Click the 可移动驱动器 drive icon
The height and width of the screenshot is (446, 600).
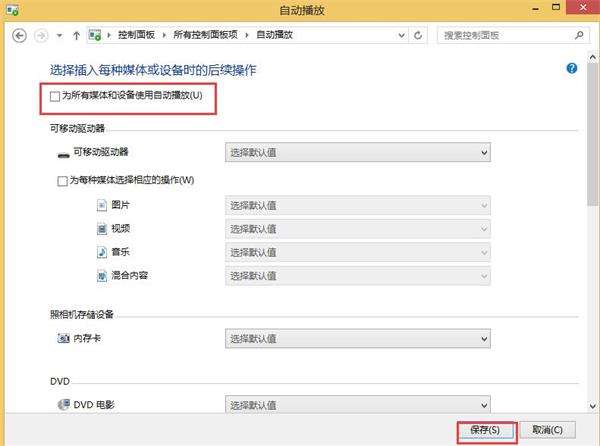[63, 155]
